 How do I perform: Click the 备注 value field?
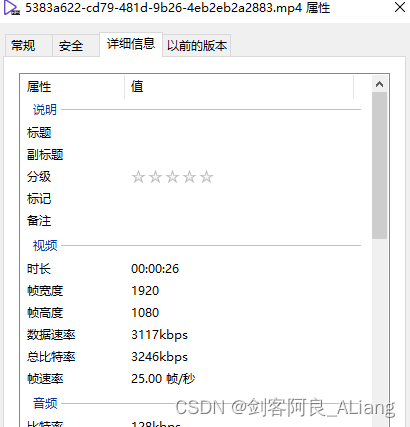246,221
